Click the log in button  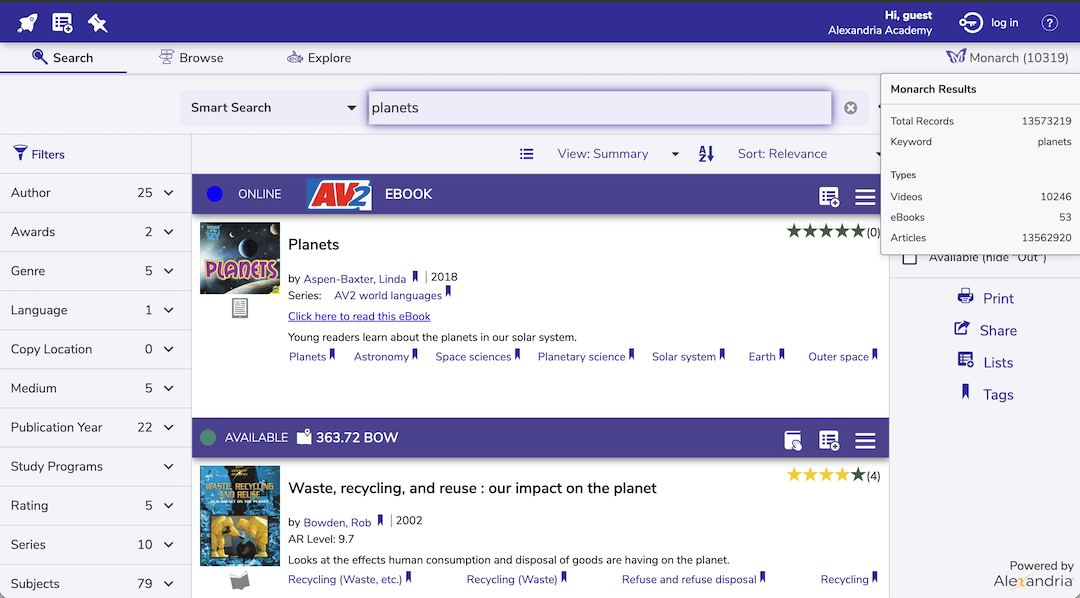point(989,23)
